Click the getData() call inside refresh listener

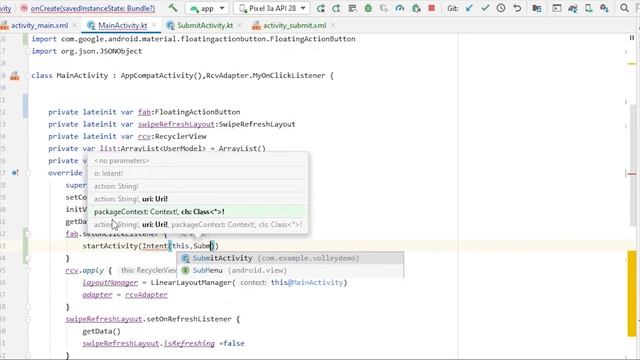[102, 331]
